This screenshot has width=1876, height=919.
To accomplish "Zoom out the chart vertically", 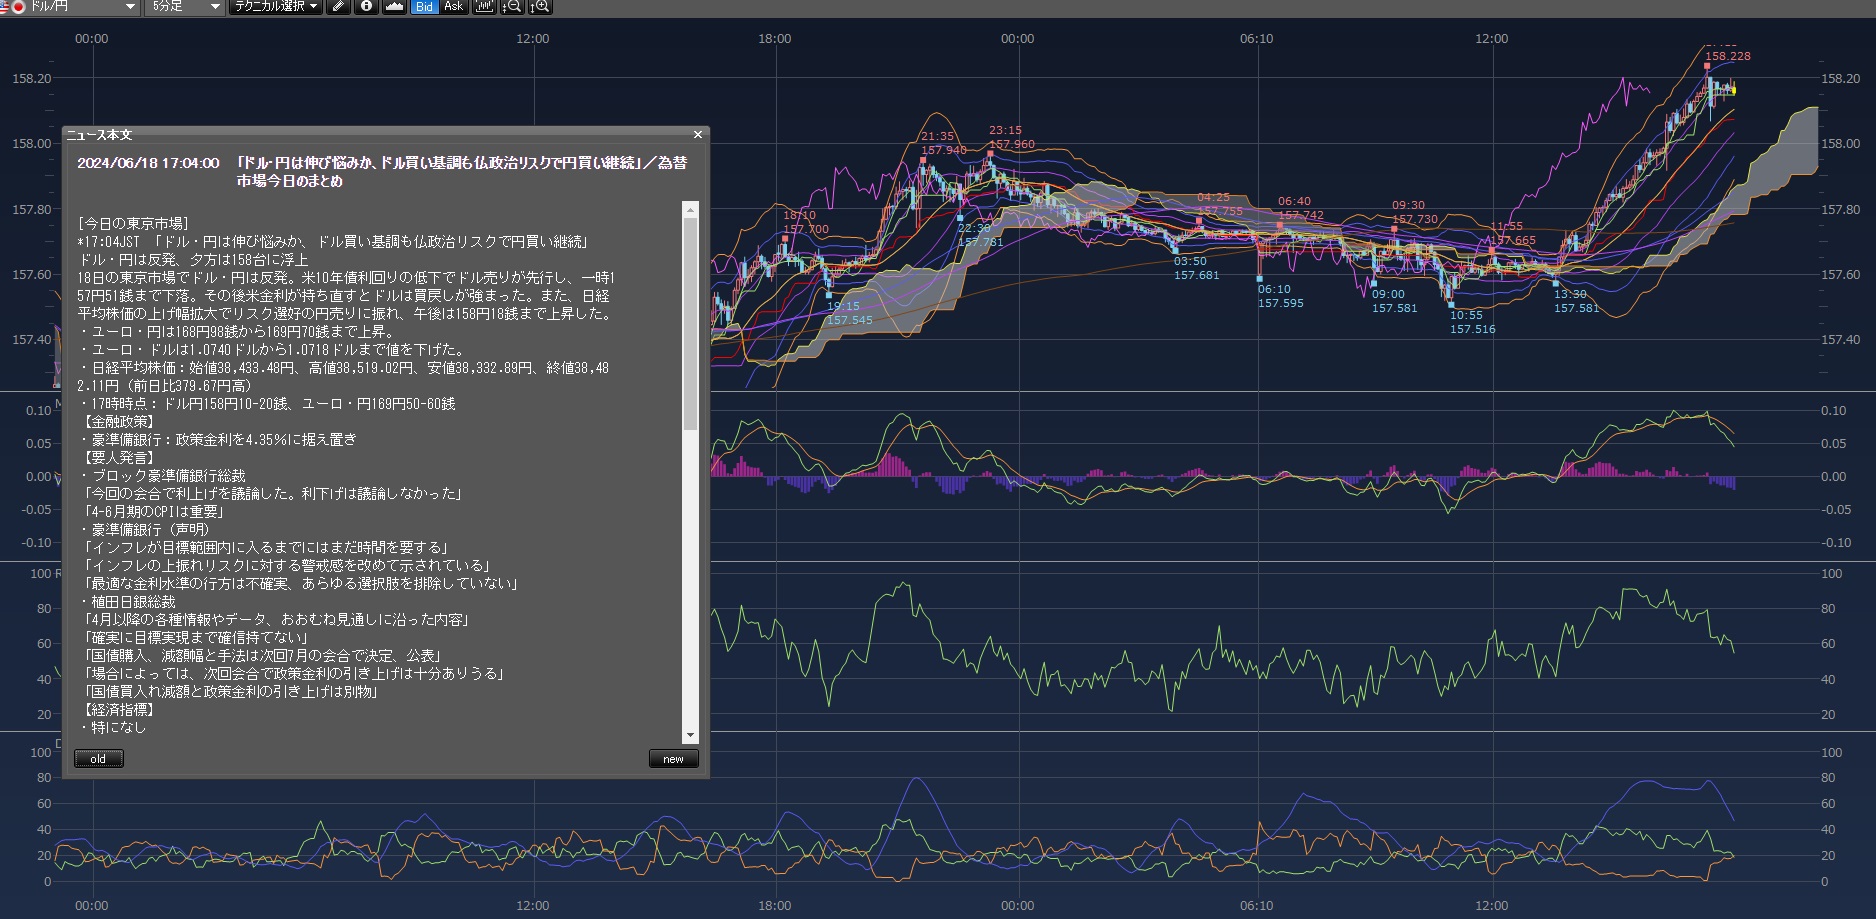I will [511, 7].
